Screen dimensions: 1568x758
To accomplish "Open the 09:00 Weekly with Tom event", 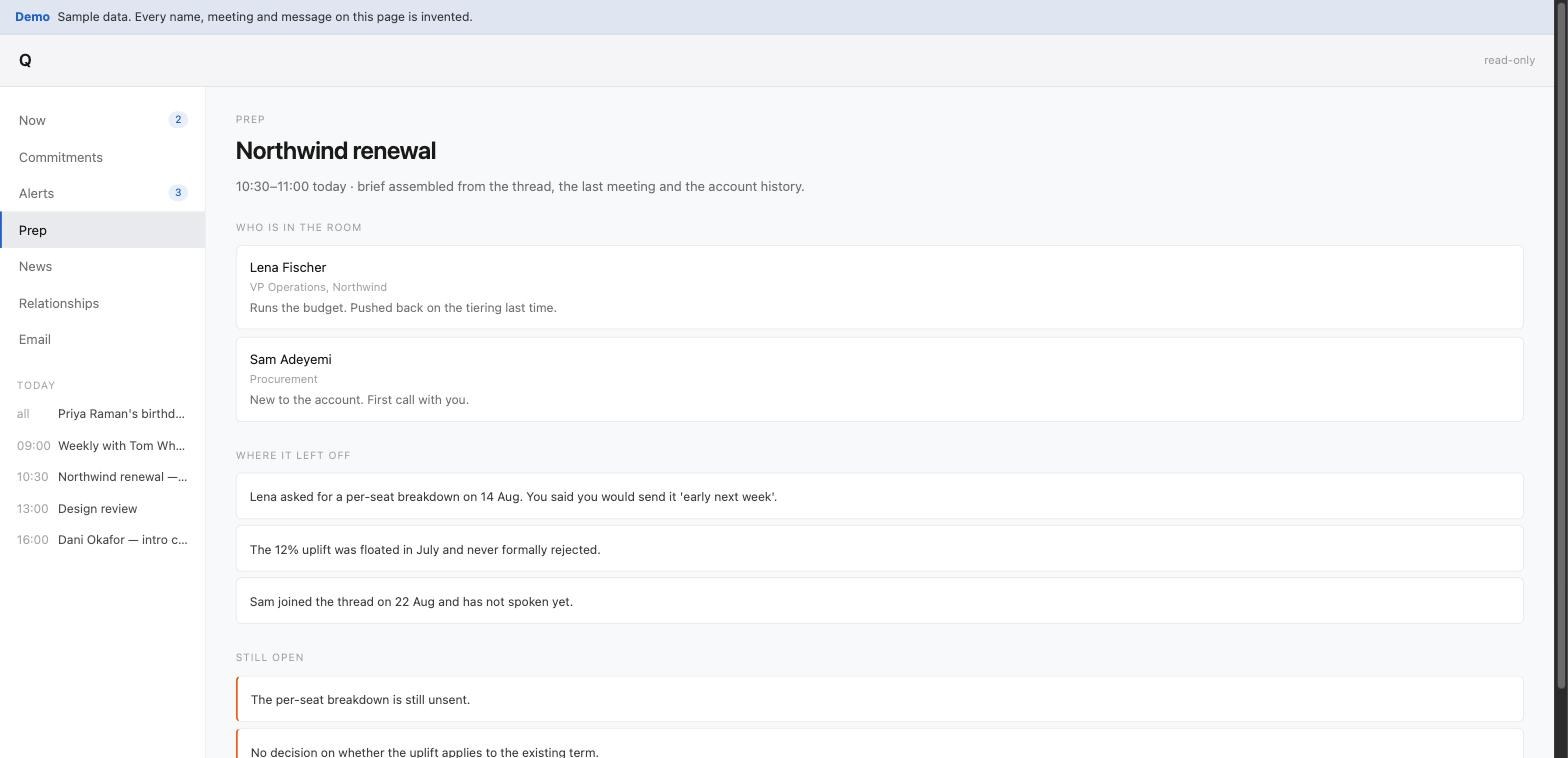I will click(x=102, y=446).
